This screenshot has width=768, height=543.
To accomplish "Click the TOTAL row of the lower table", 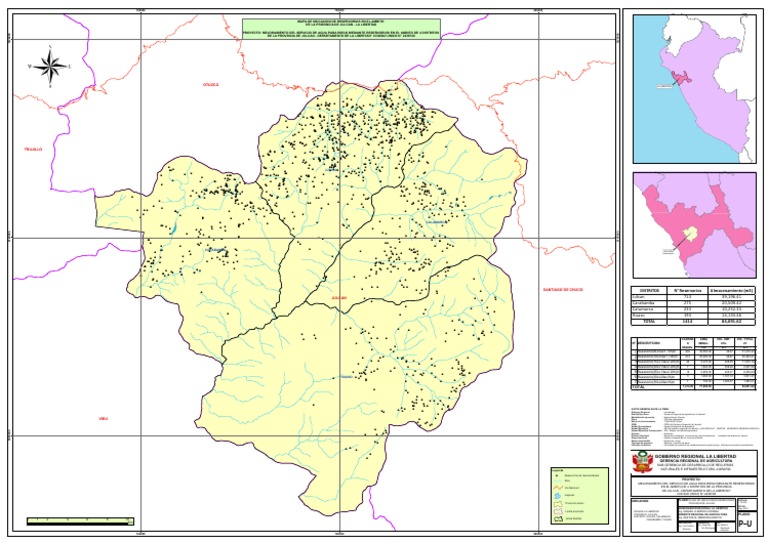I will pos(693,387).
